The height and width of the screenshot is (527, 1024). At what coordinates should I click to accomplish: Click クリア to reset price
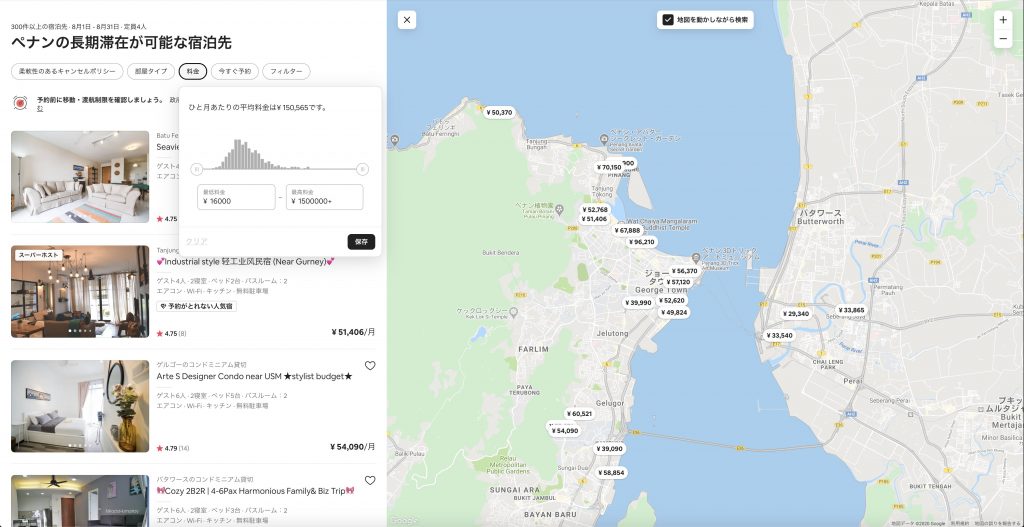(196, 242)
